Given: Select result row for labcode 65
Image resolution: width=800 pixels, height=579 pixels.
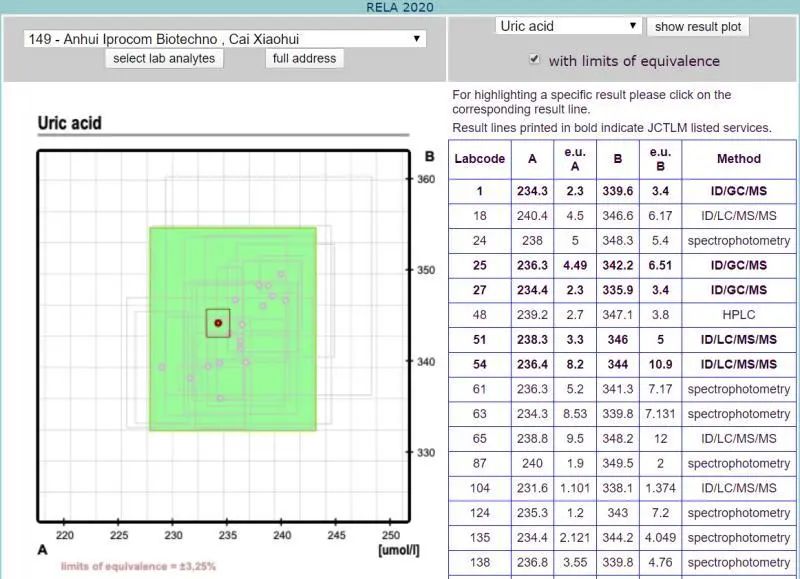Looking at the screenshot, I should [620, 439].
